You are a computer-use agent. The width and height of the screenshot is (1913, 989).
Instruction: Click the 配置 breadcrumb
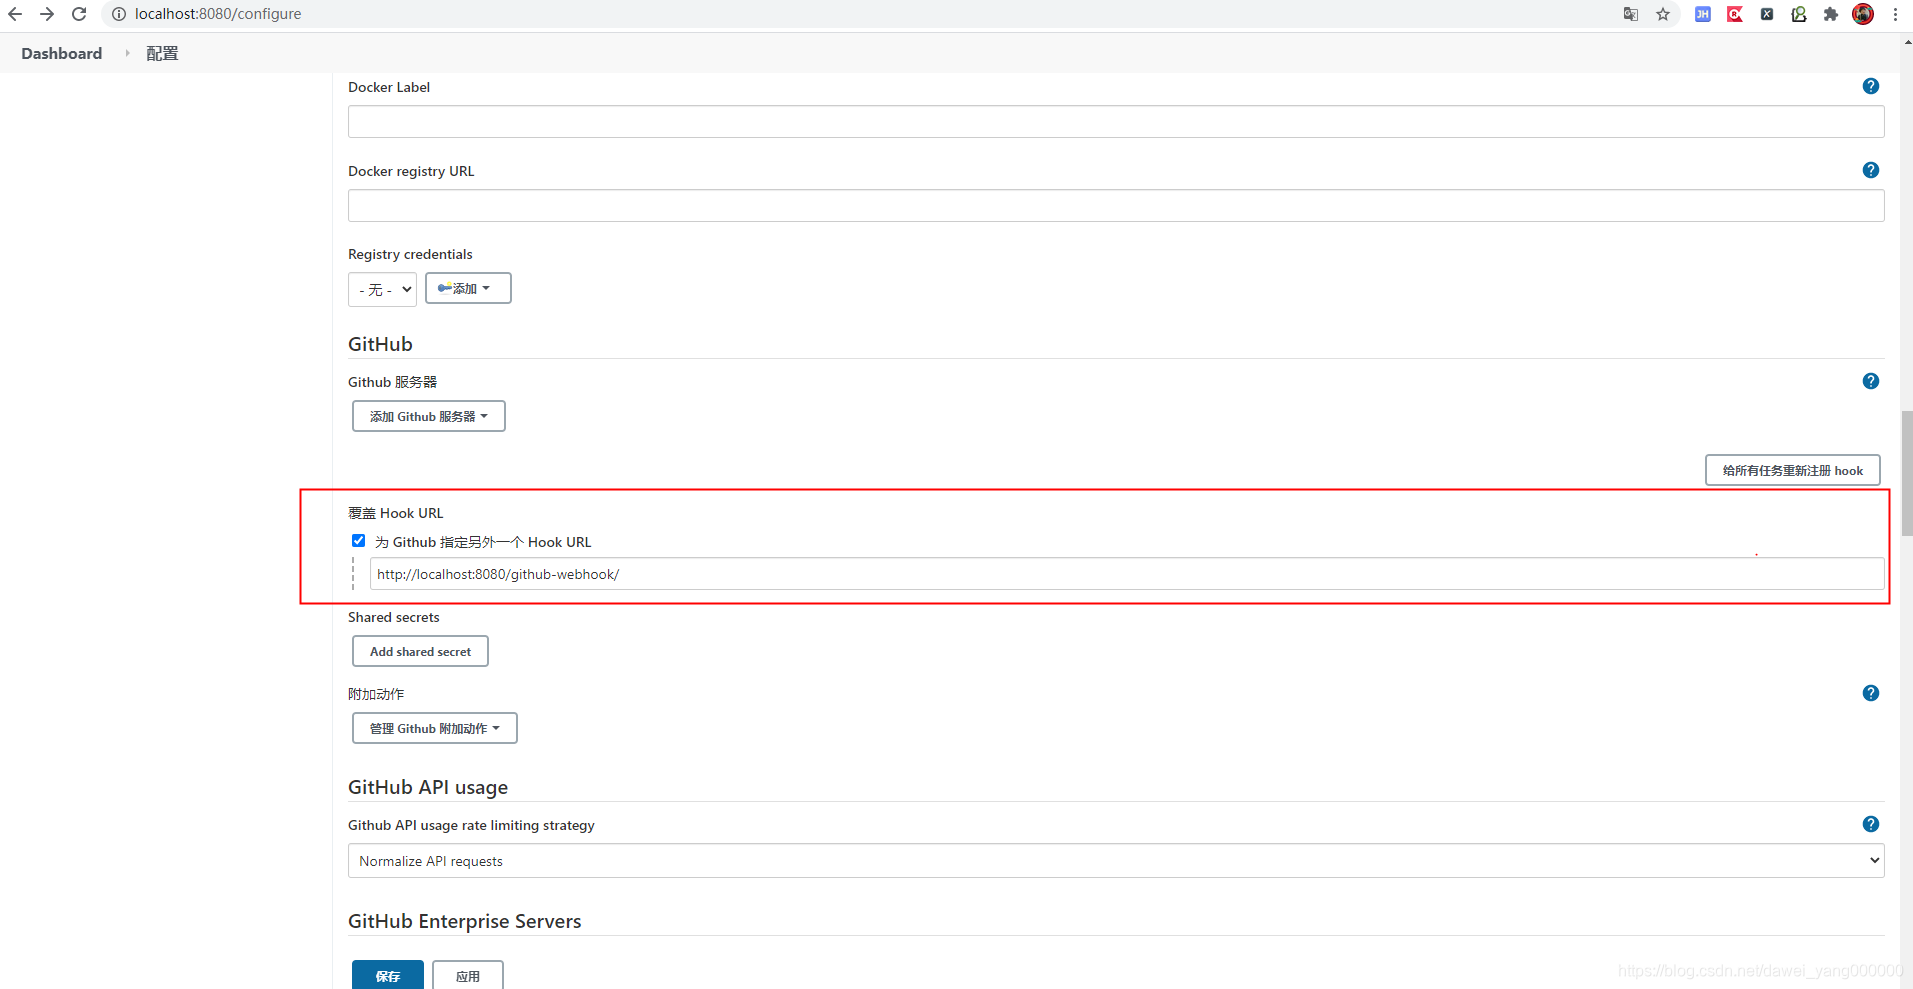[x=162, y=53]
